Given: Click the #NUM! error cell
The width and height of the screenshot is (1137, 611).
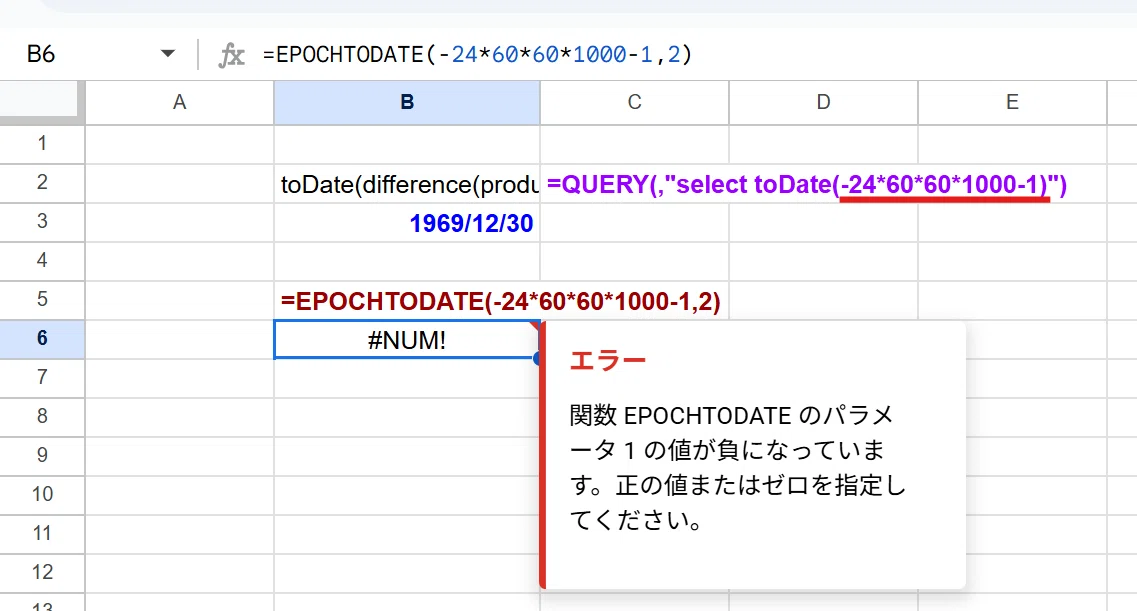Looking at the screenshot, I should 407,340.
